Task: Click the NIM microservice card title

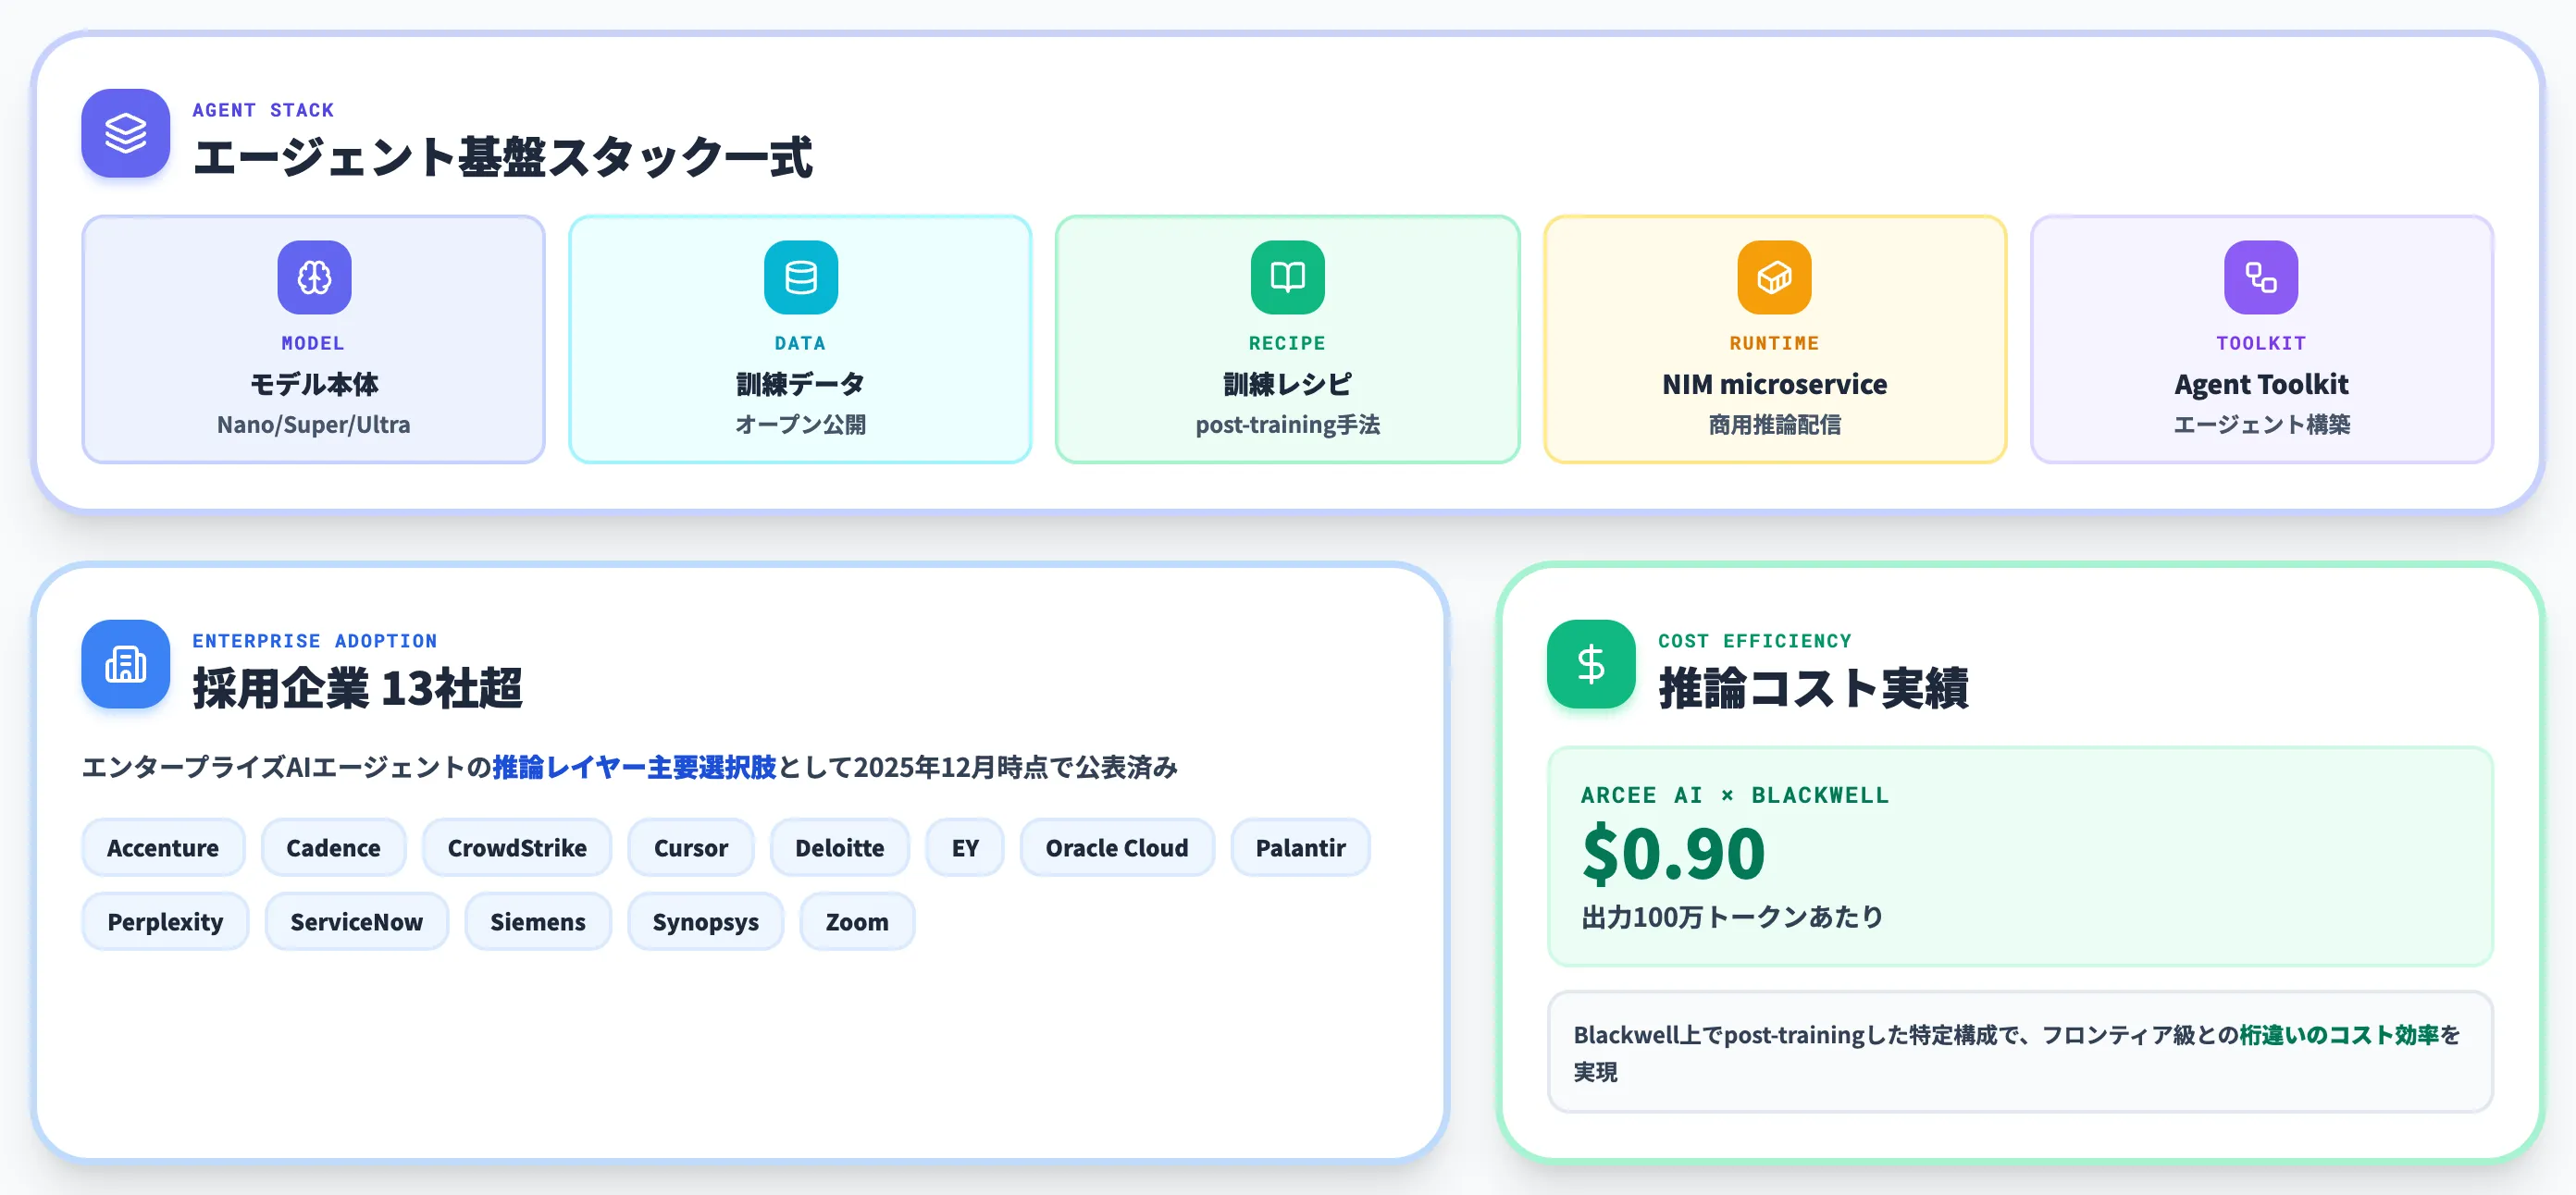Action: pyautogui.click(x=1774, y=384)
